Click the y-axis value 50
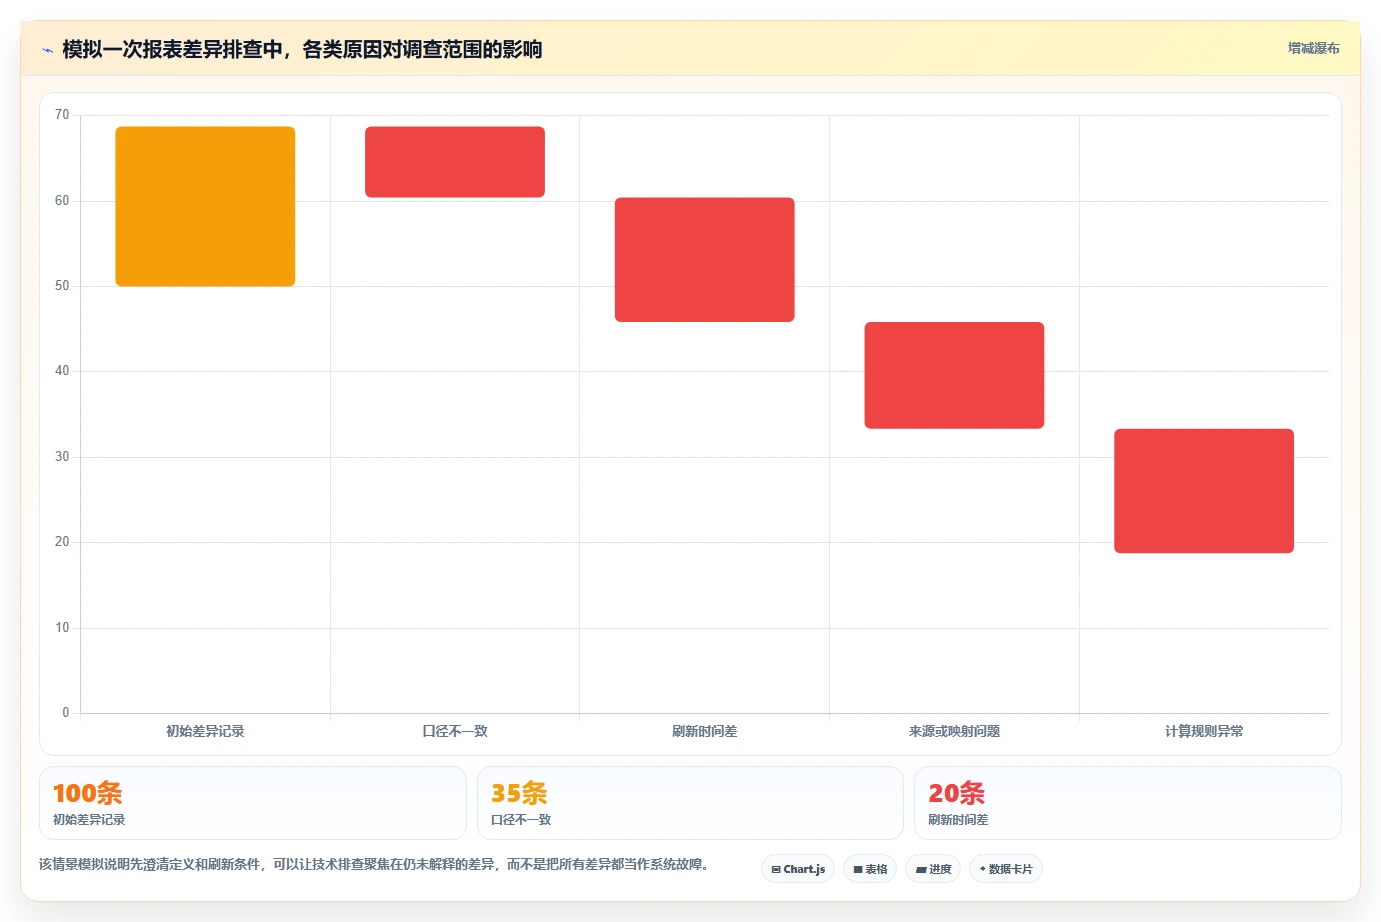The image size is (1381, 922). click(62, 286)
